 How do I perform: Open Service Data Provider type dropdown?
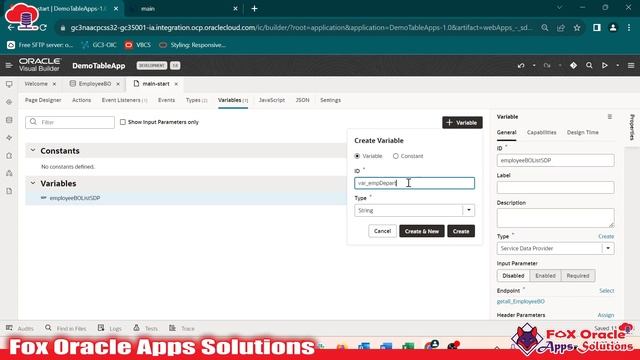pyautogui.click(x=608, y=248)
